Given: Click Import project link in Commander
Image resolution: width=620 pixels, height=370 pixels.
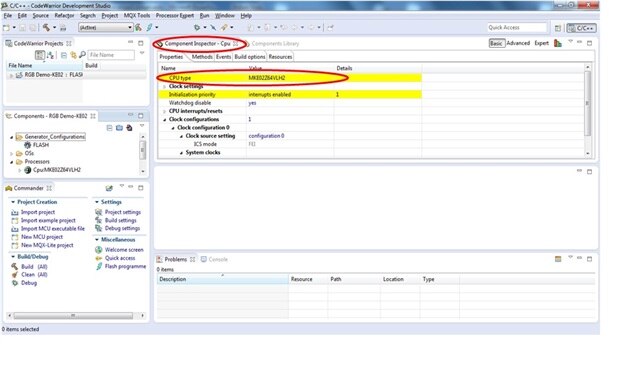Looking at the screenshot, I should (38, 212).
